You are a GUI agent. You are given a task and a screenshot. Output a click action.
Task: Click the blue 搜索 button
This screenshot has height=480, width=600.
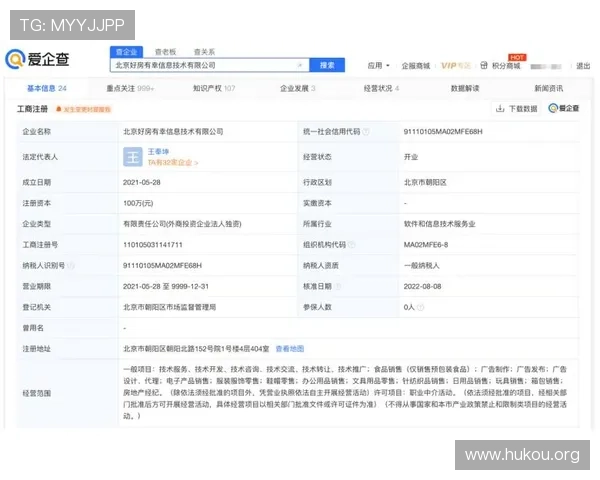click(x=327, y=65)
